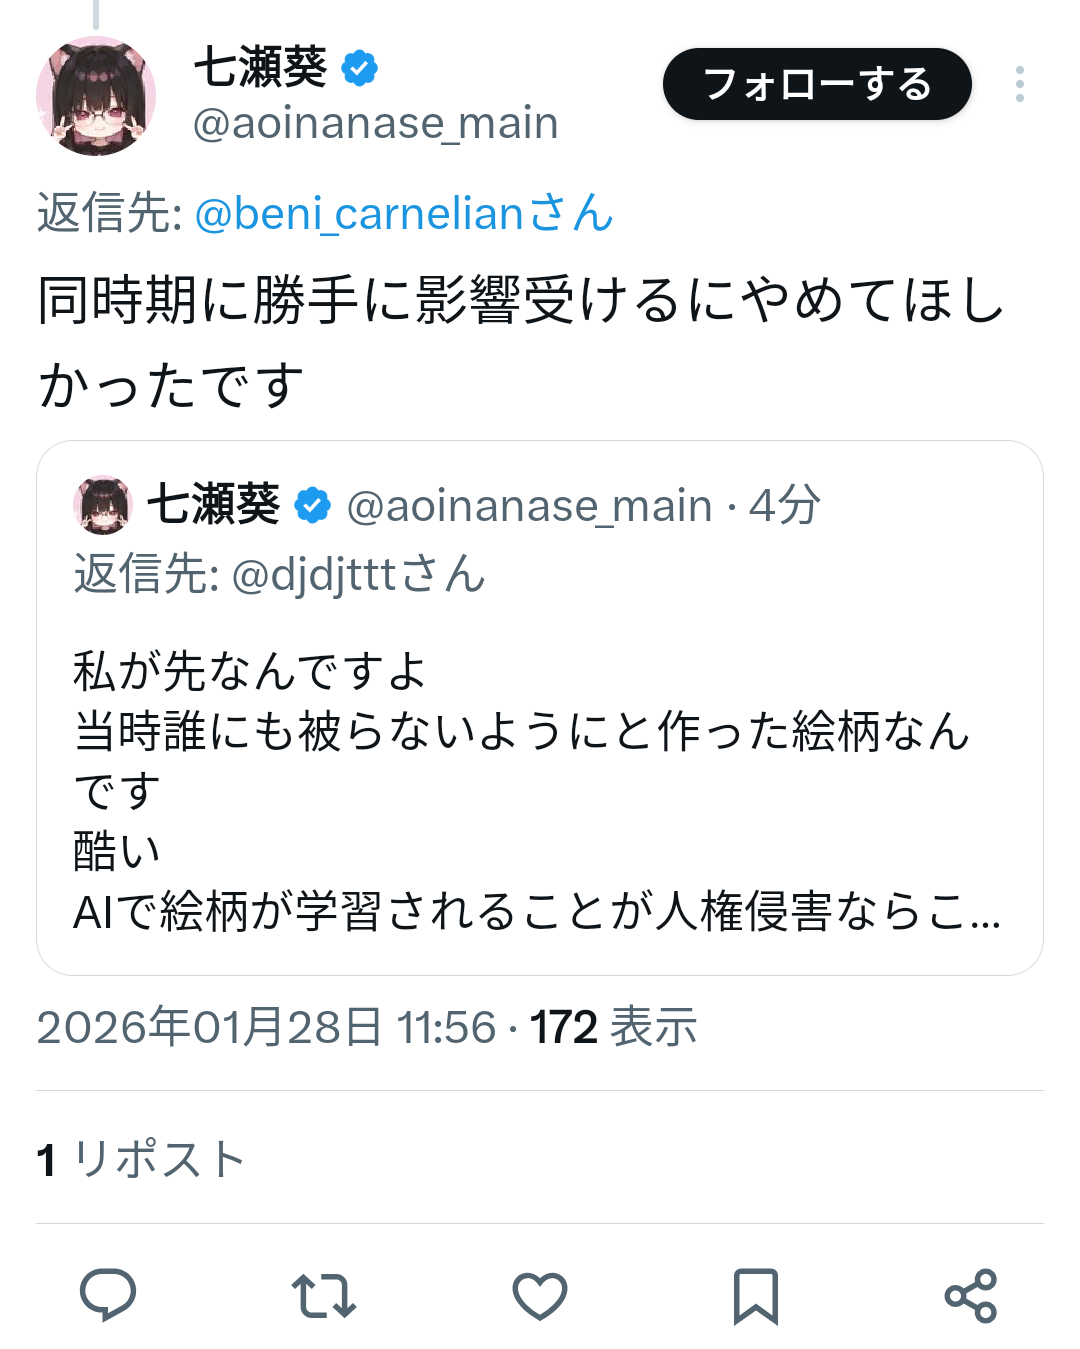The width and height of the screenshot is (1080, 1349).
Task: Bookmark this post
Action: tap(755, 1296)
